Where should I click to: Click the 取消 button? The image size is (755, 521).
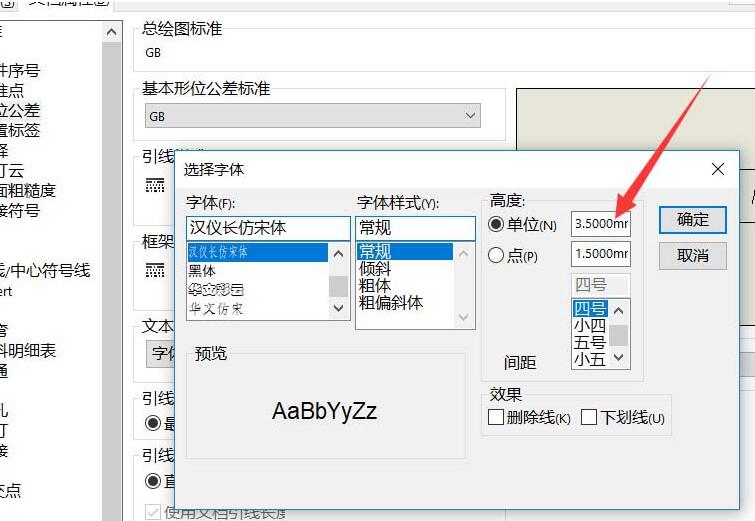692,255
